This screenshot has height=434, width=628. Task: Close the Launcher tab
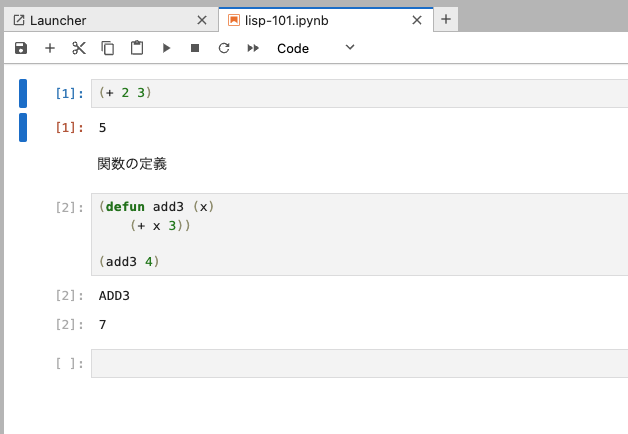tap(202, 20)
